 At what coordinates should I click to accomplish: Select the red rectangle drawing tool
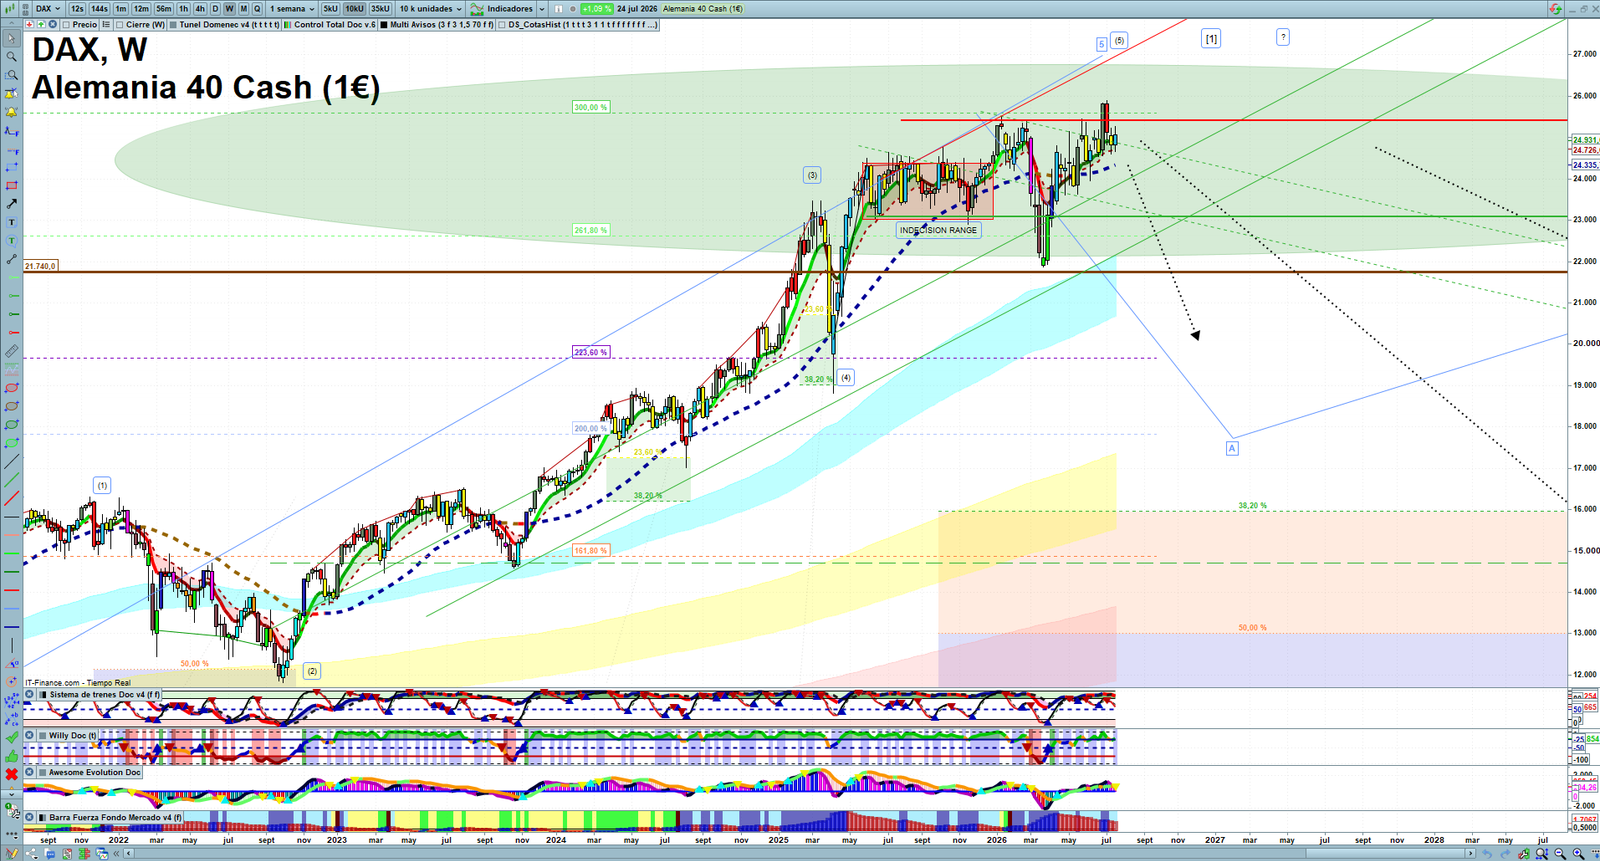coord(11,185)
